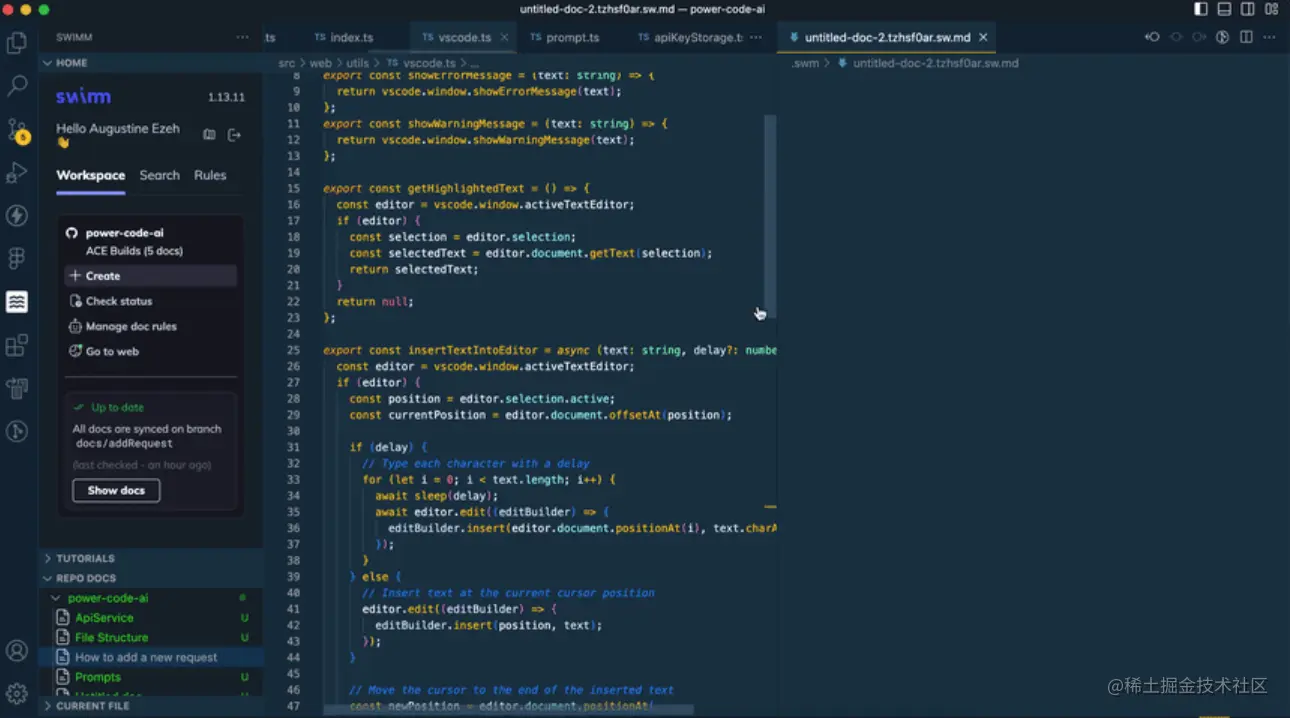Open the Swimm extension view
This screenshot has height=718, width=1290.
click(x=17, y=301)
